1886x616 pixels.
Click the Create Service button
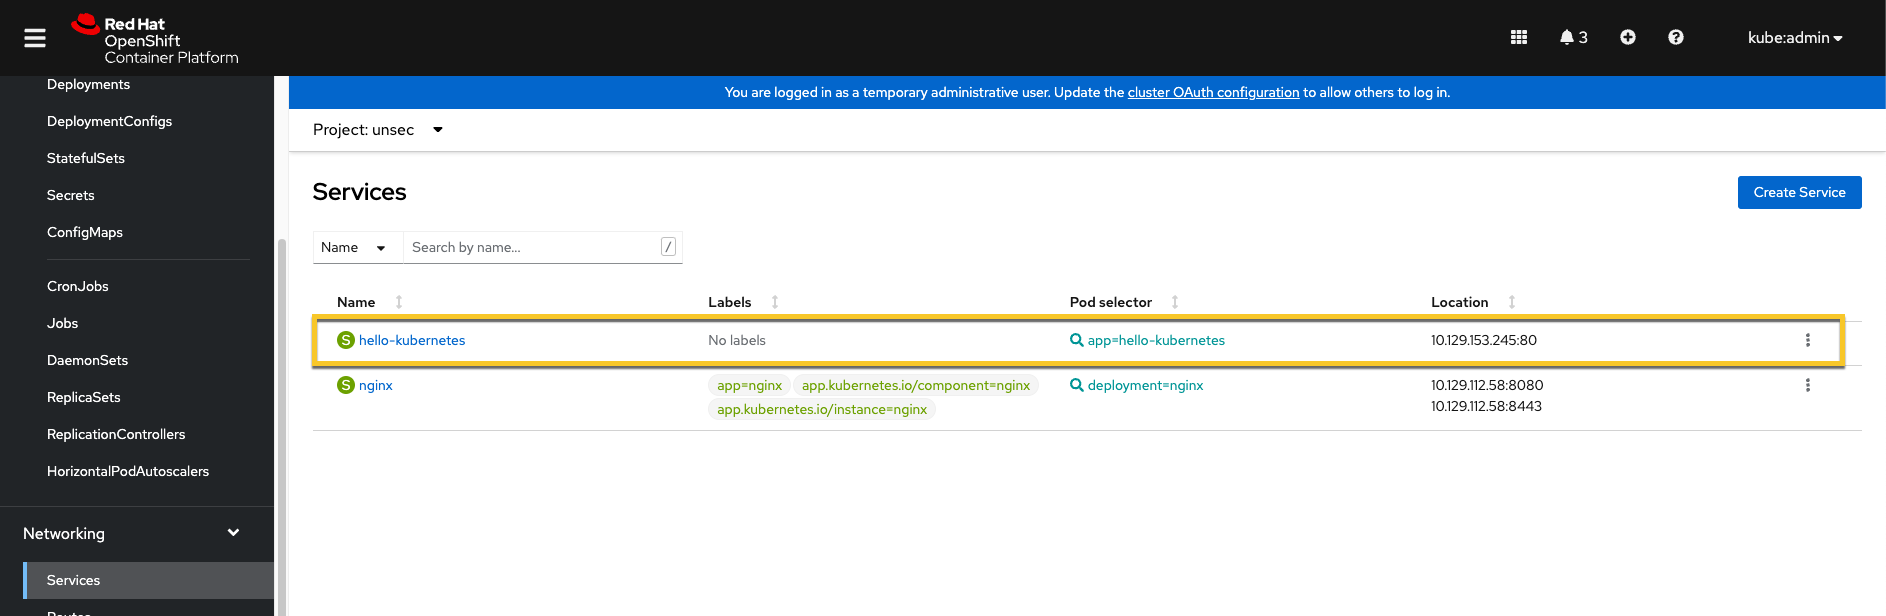tap(1799, 192)
